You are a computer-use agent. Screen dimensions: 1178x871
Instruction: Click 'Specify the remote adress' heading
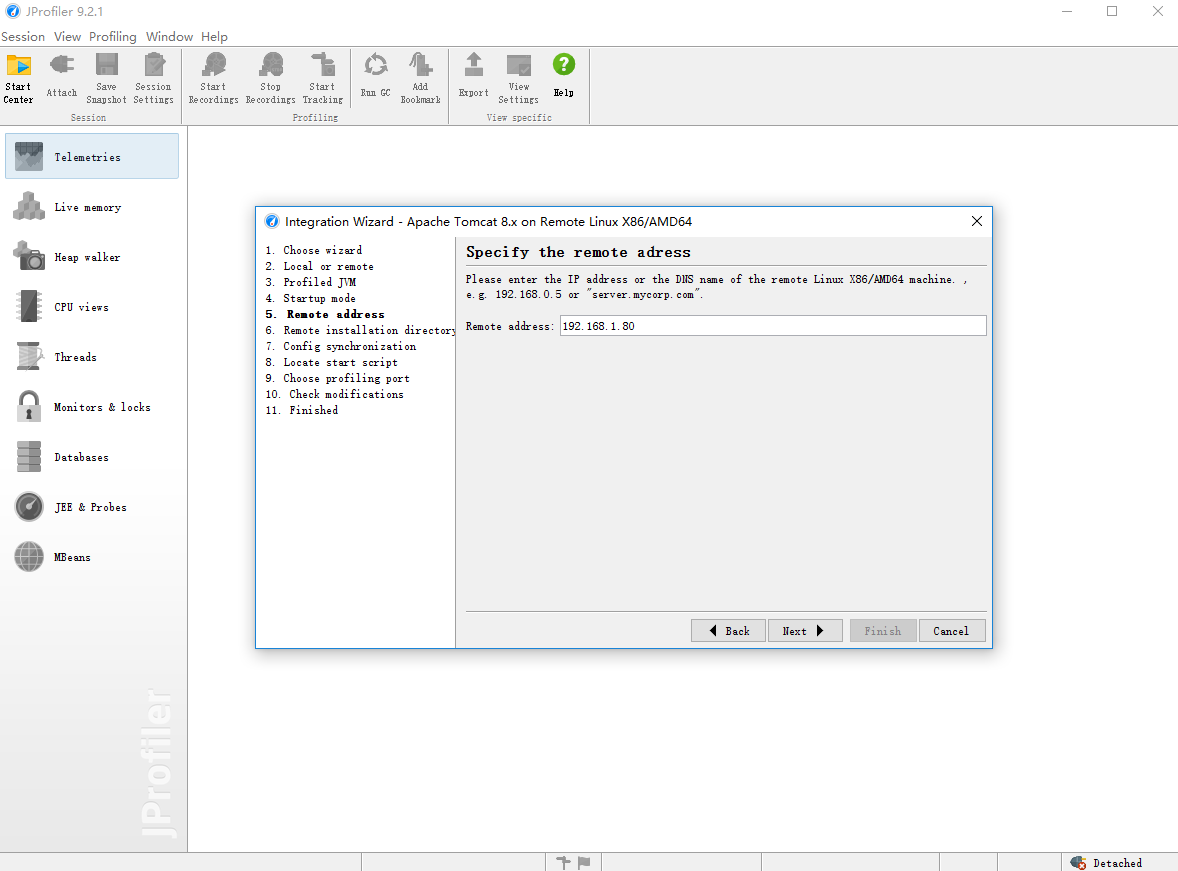click(x=578, y=252)
